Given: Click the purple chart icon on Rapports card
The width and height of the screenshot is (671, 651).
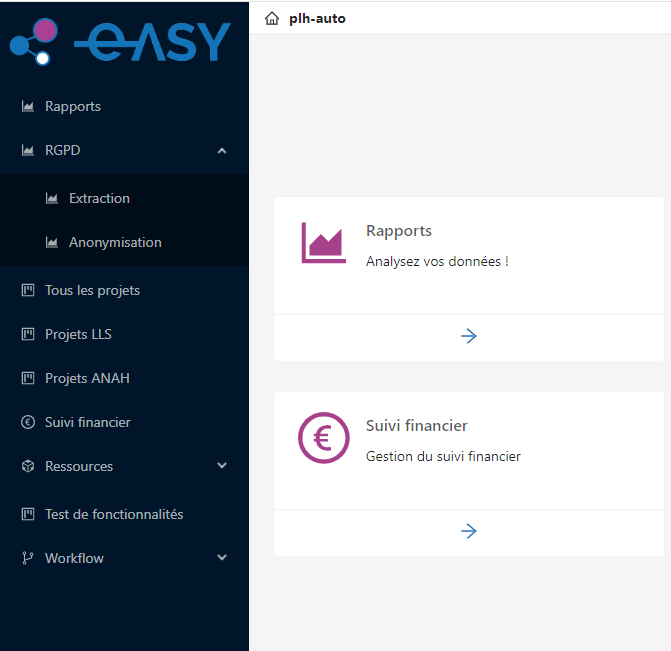Looking at the screenshot, I should (x=323, y=243).
